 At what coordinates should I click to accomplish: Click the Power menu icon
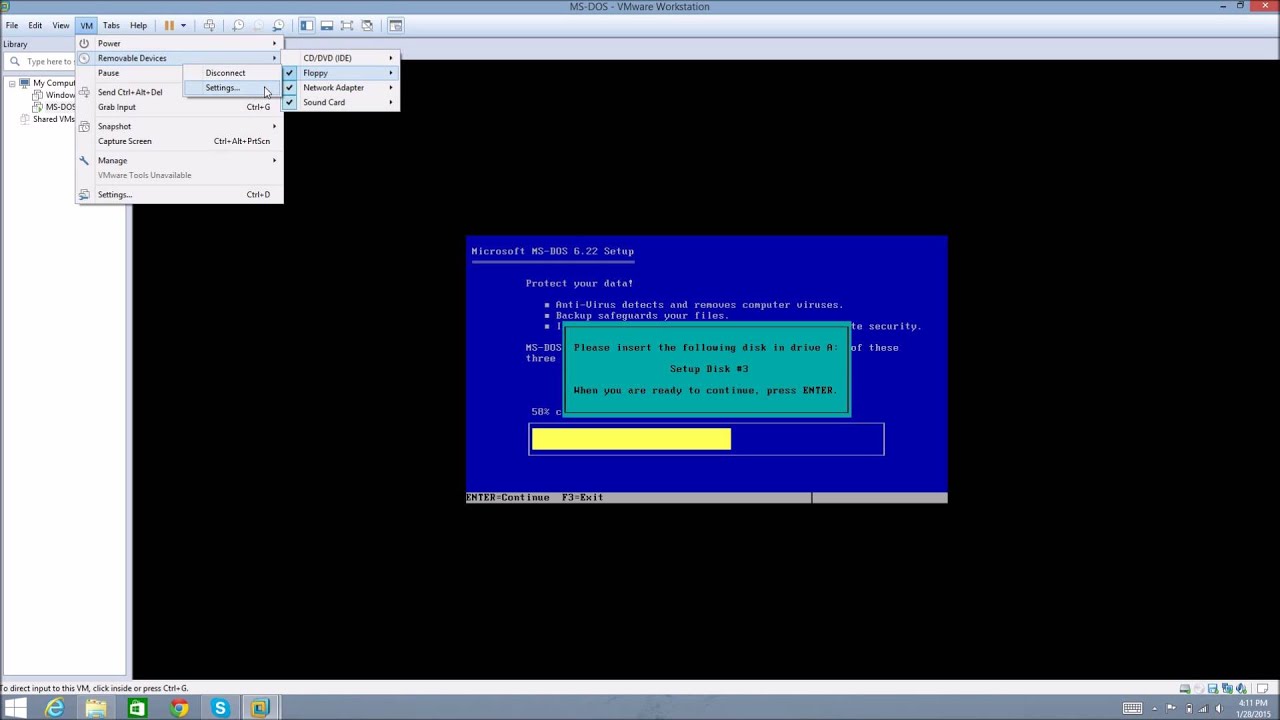85,43
